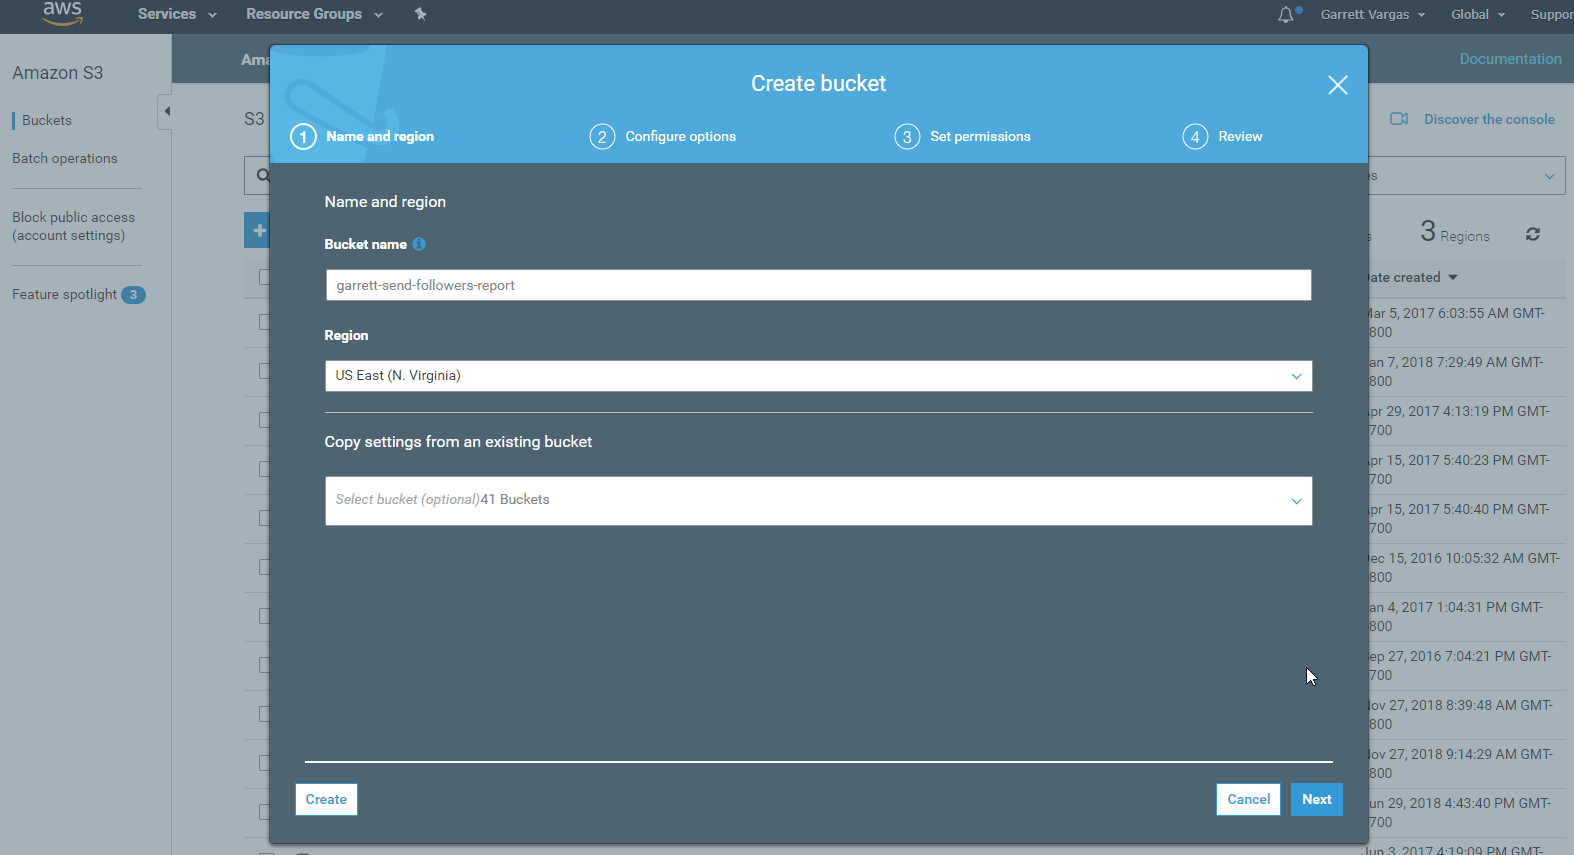The image size is (1574, 855).
Task: Collapse the S3 sidebar with arrow toggle
Action: [x=166, y=111]
